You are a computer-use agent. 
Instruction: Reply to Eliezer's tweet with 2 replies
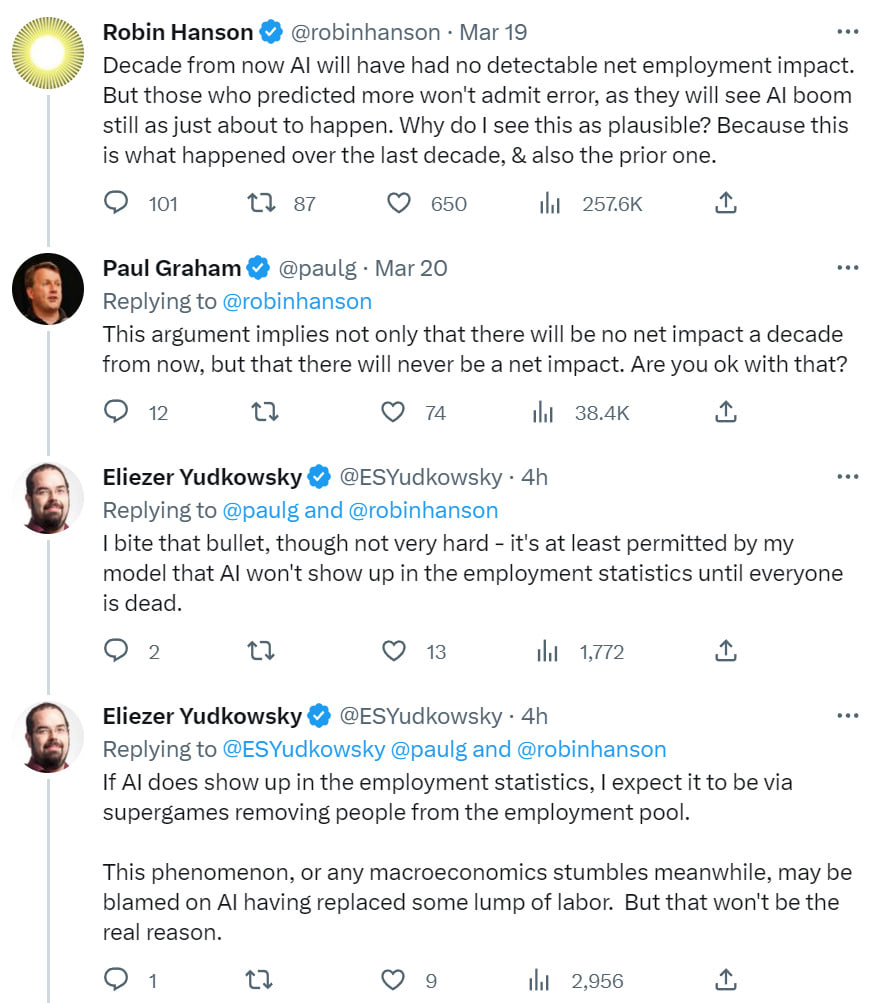pos(116,651)
